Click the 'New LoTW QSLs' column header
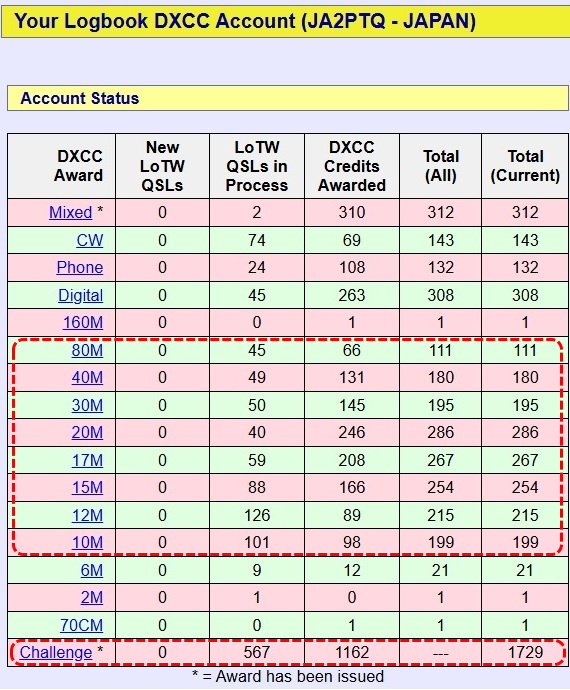Image resolution: width=570 pixels, height=690 pixels. [x=162, y=166]
